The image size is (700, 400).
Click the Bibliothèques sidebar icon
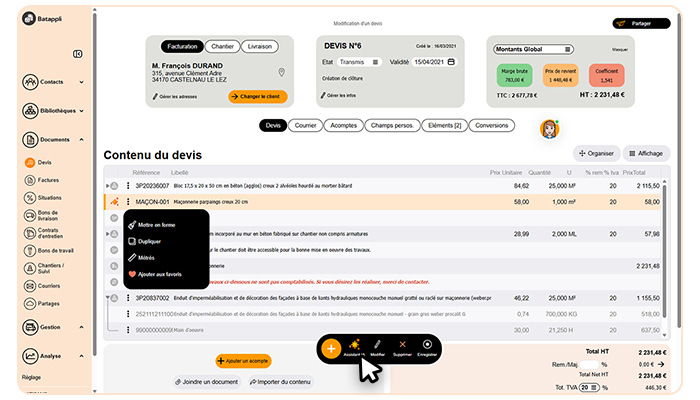(30, 111)
